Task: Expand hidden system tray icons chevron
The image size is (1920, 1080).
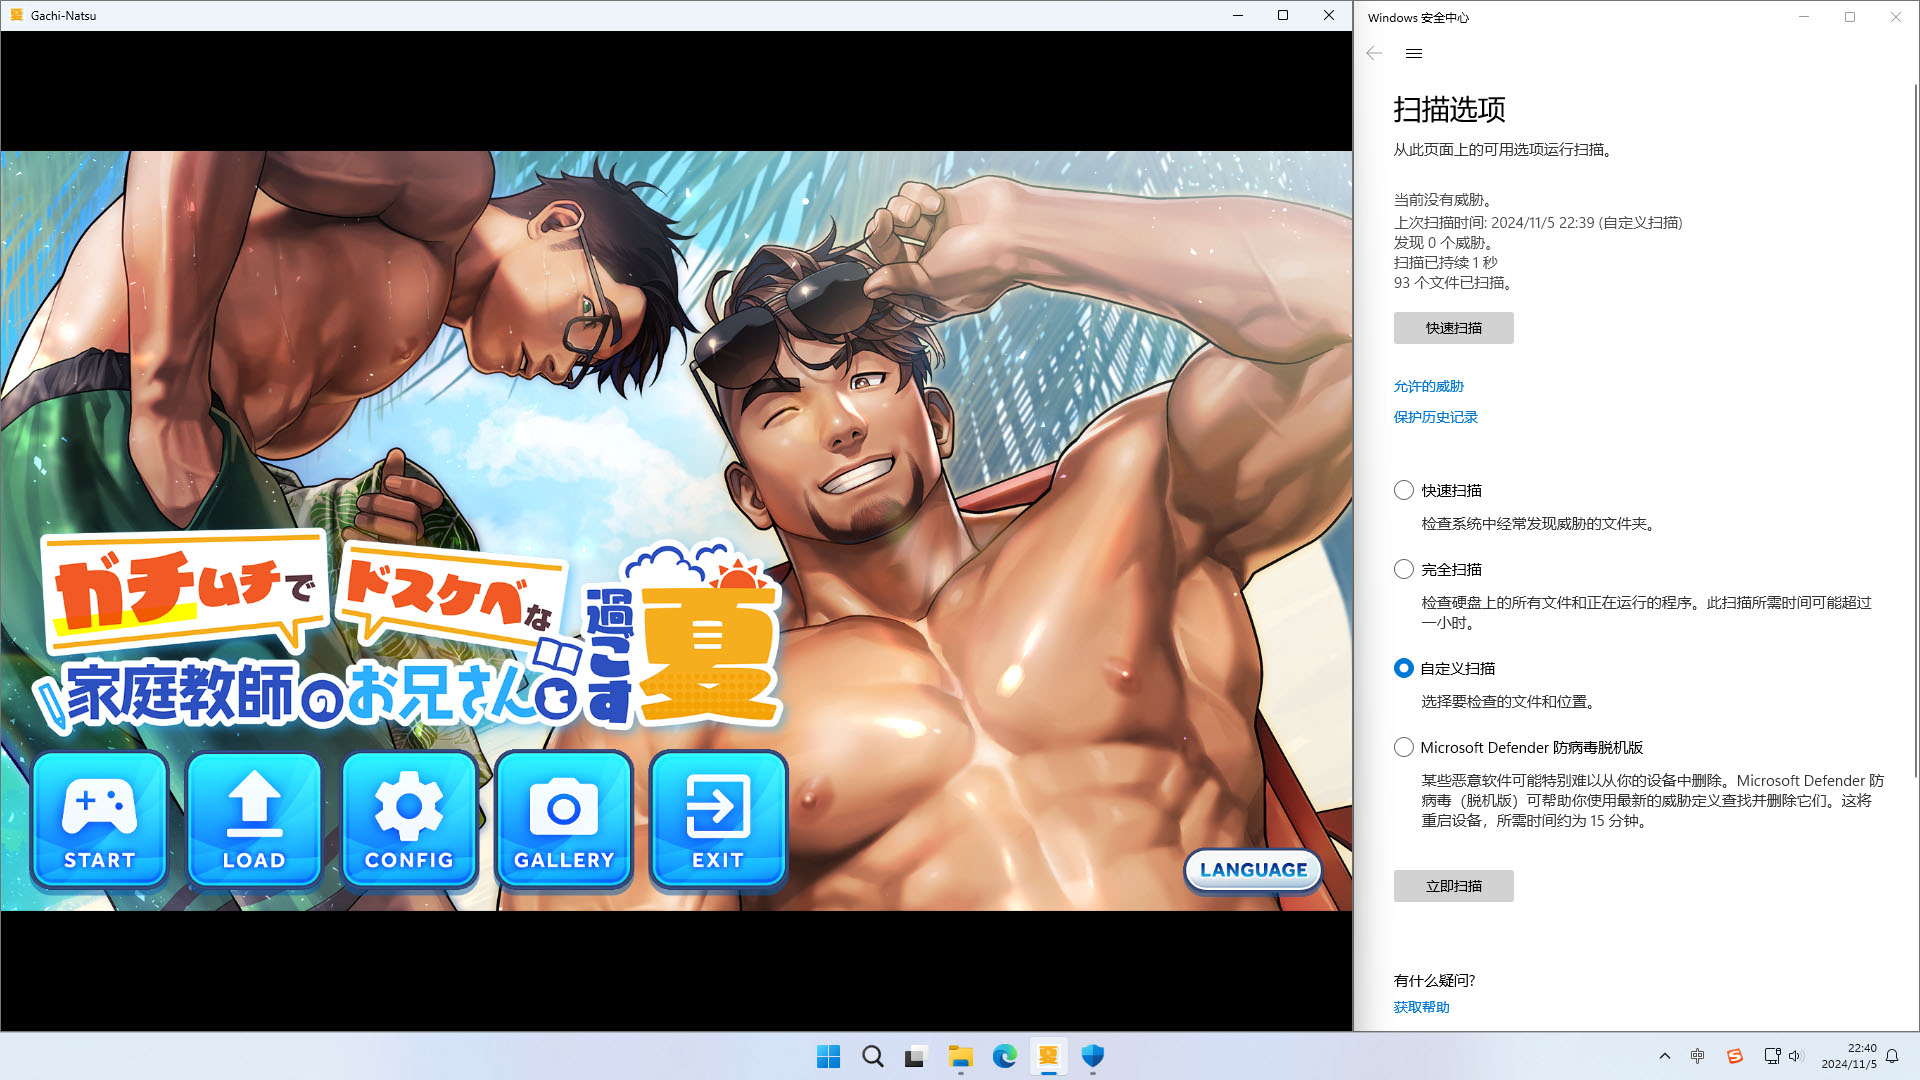Action: (1664, 1056)
